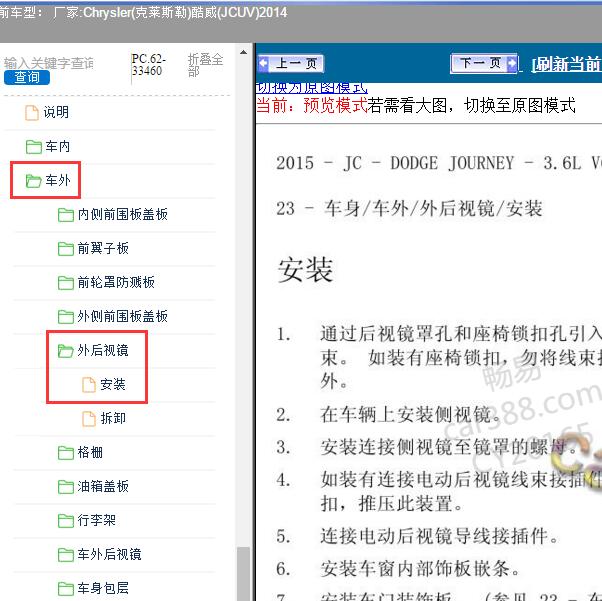Click the large 安装 heading in document
This screenshot has width=602, height=601.
coord(305,270)
